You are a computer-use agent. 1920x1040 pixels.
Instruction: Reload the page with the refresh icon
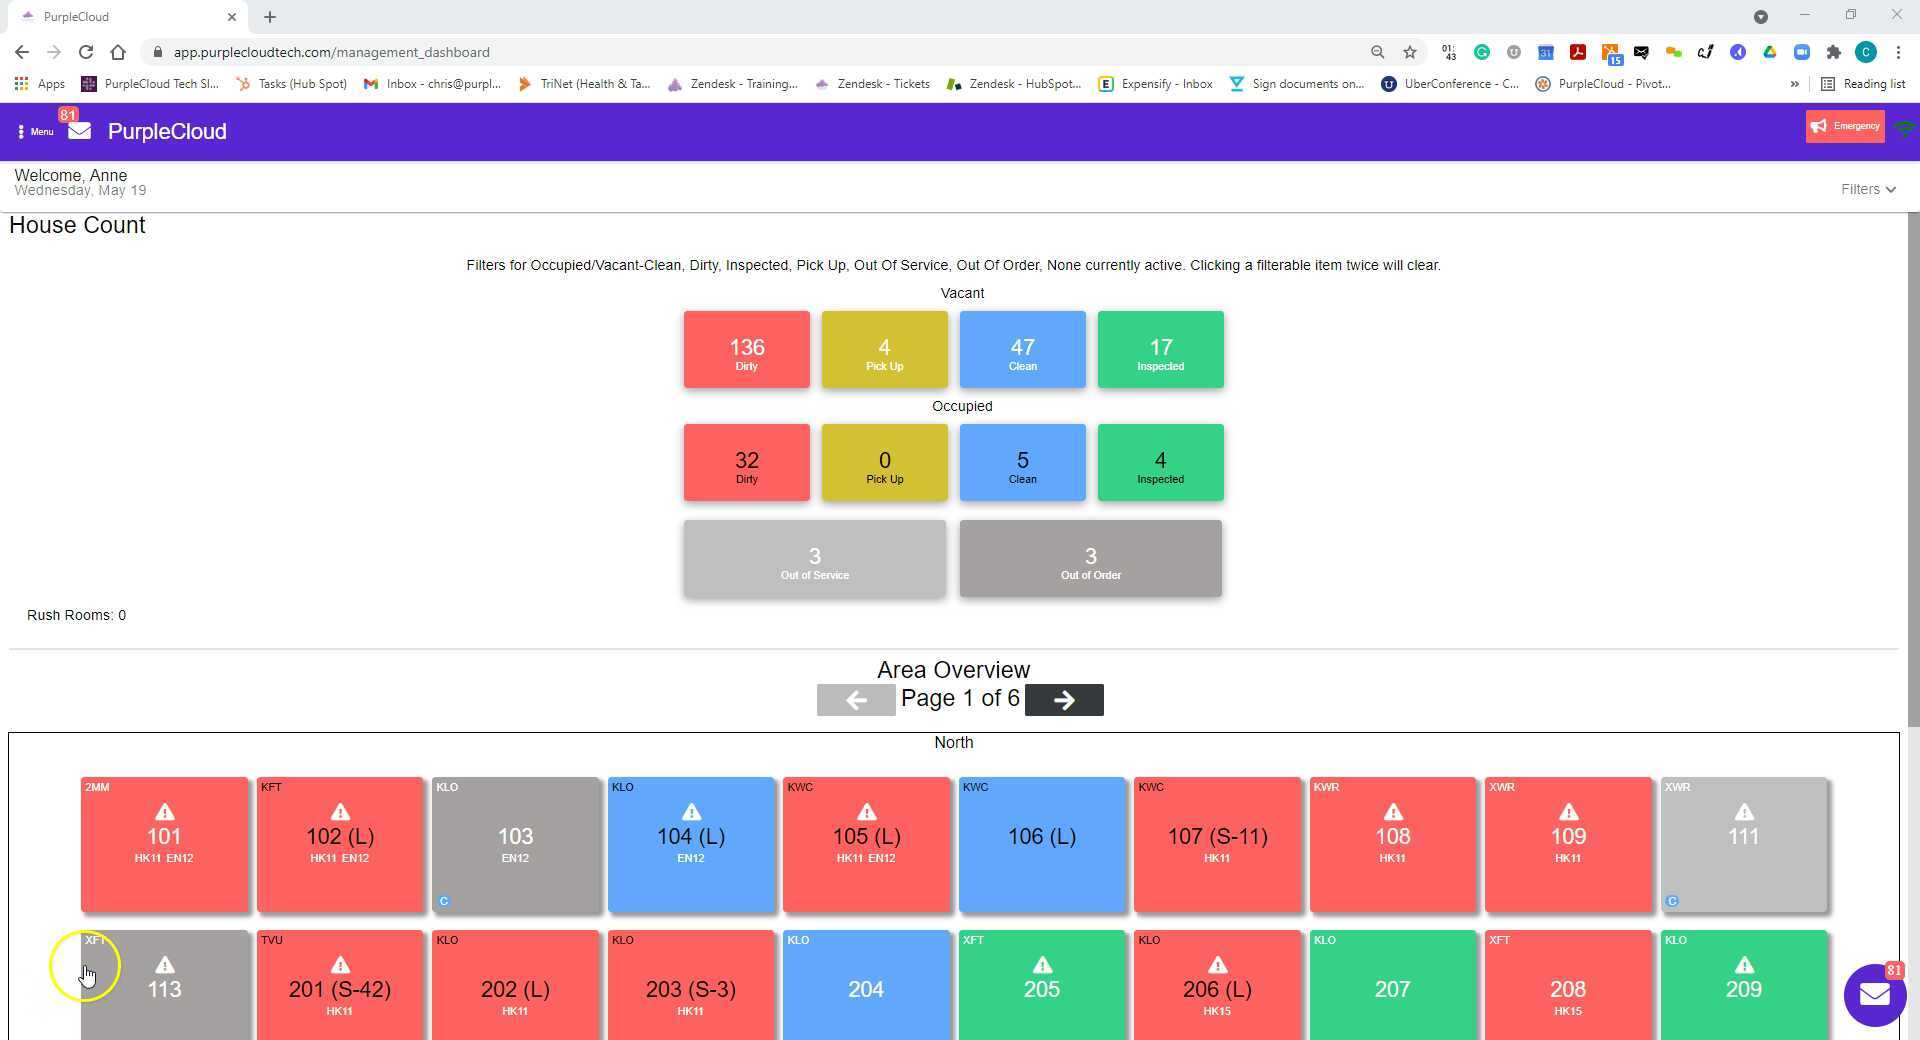pyautogui.click(x=86, y=52)
